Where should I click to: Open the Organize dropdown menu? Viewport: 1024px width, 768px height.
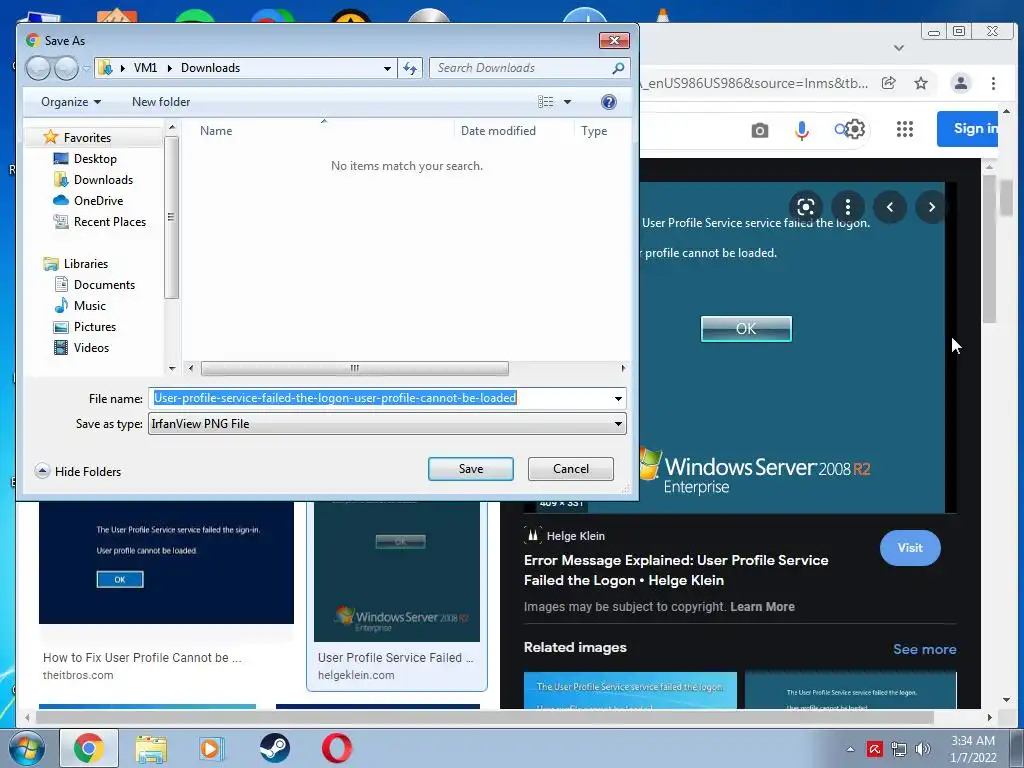[x=71, y=102]
